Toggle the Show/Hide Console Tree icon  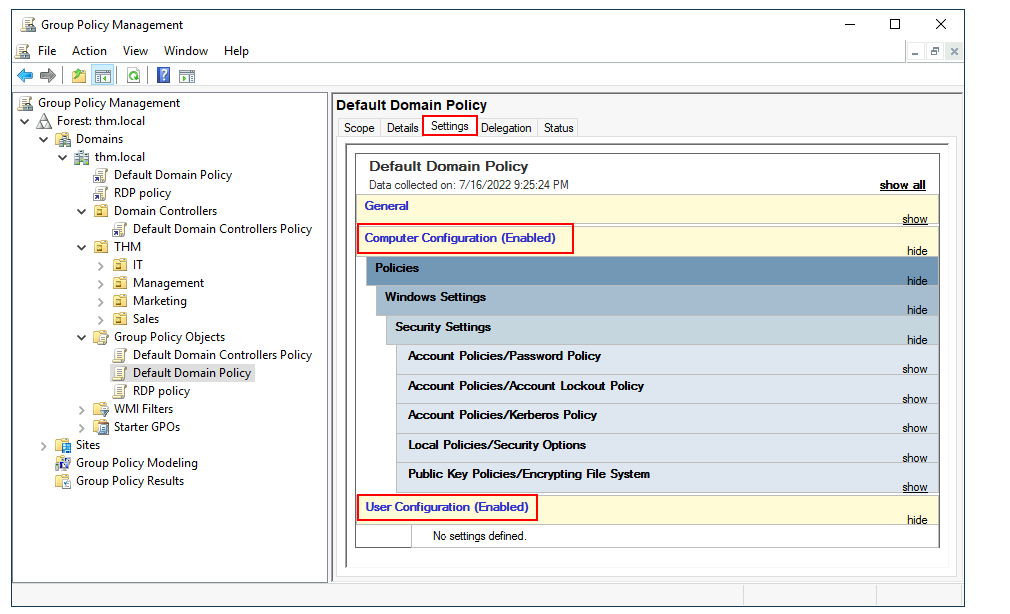point(103,76)
